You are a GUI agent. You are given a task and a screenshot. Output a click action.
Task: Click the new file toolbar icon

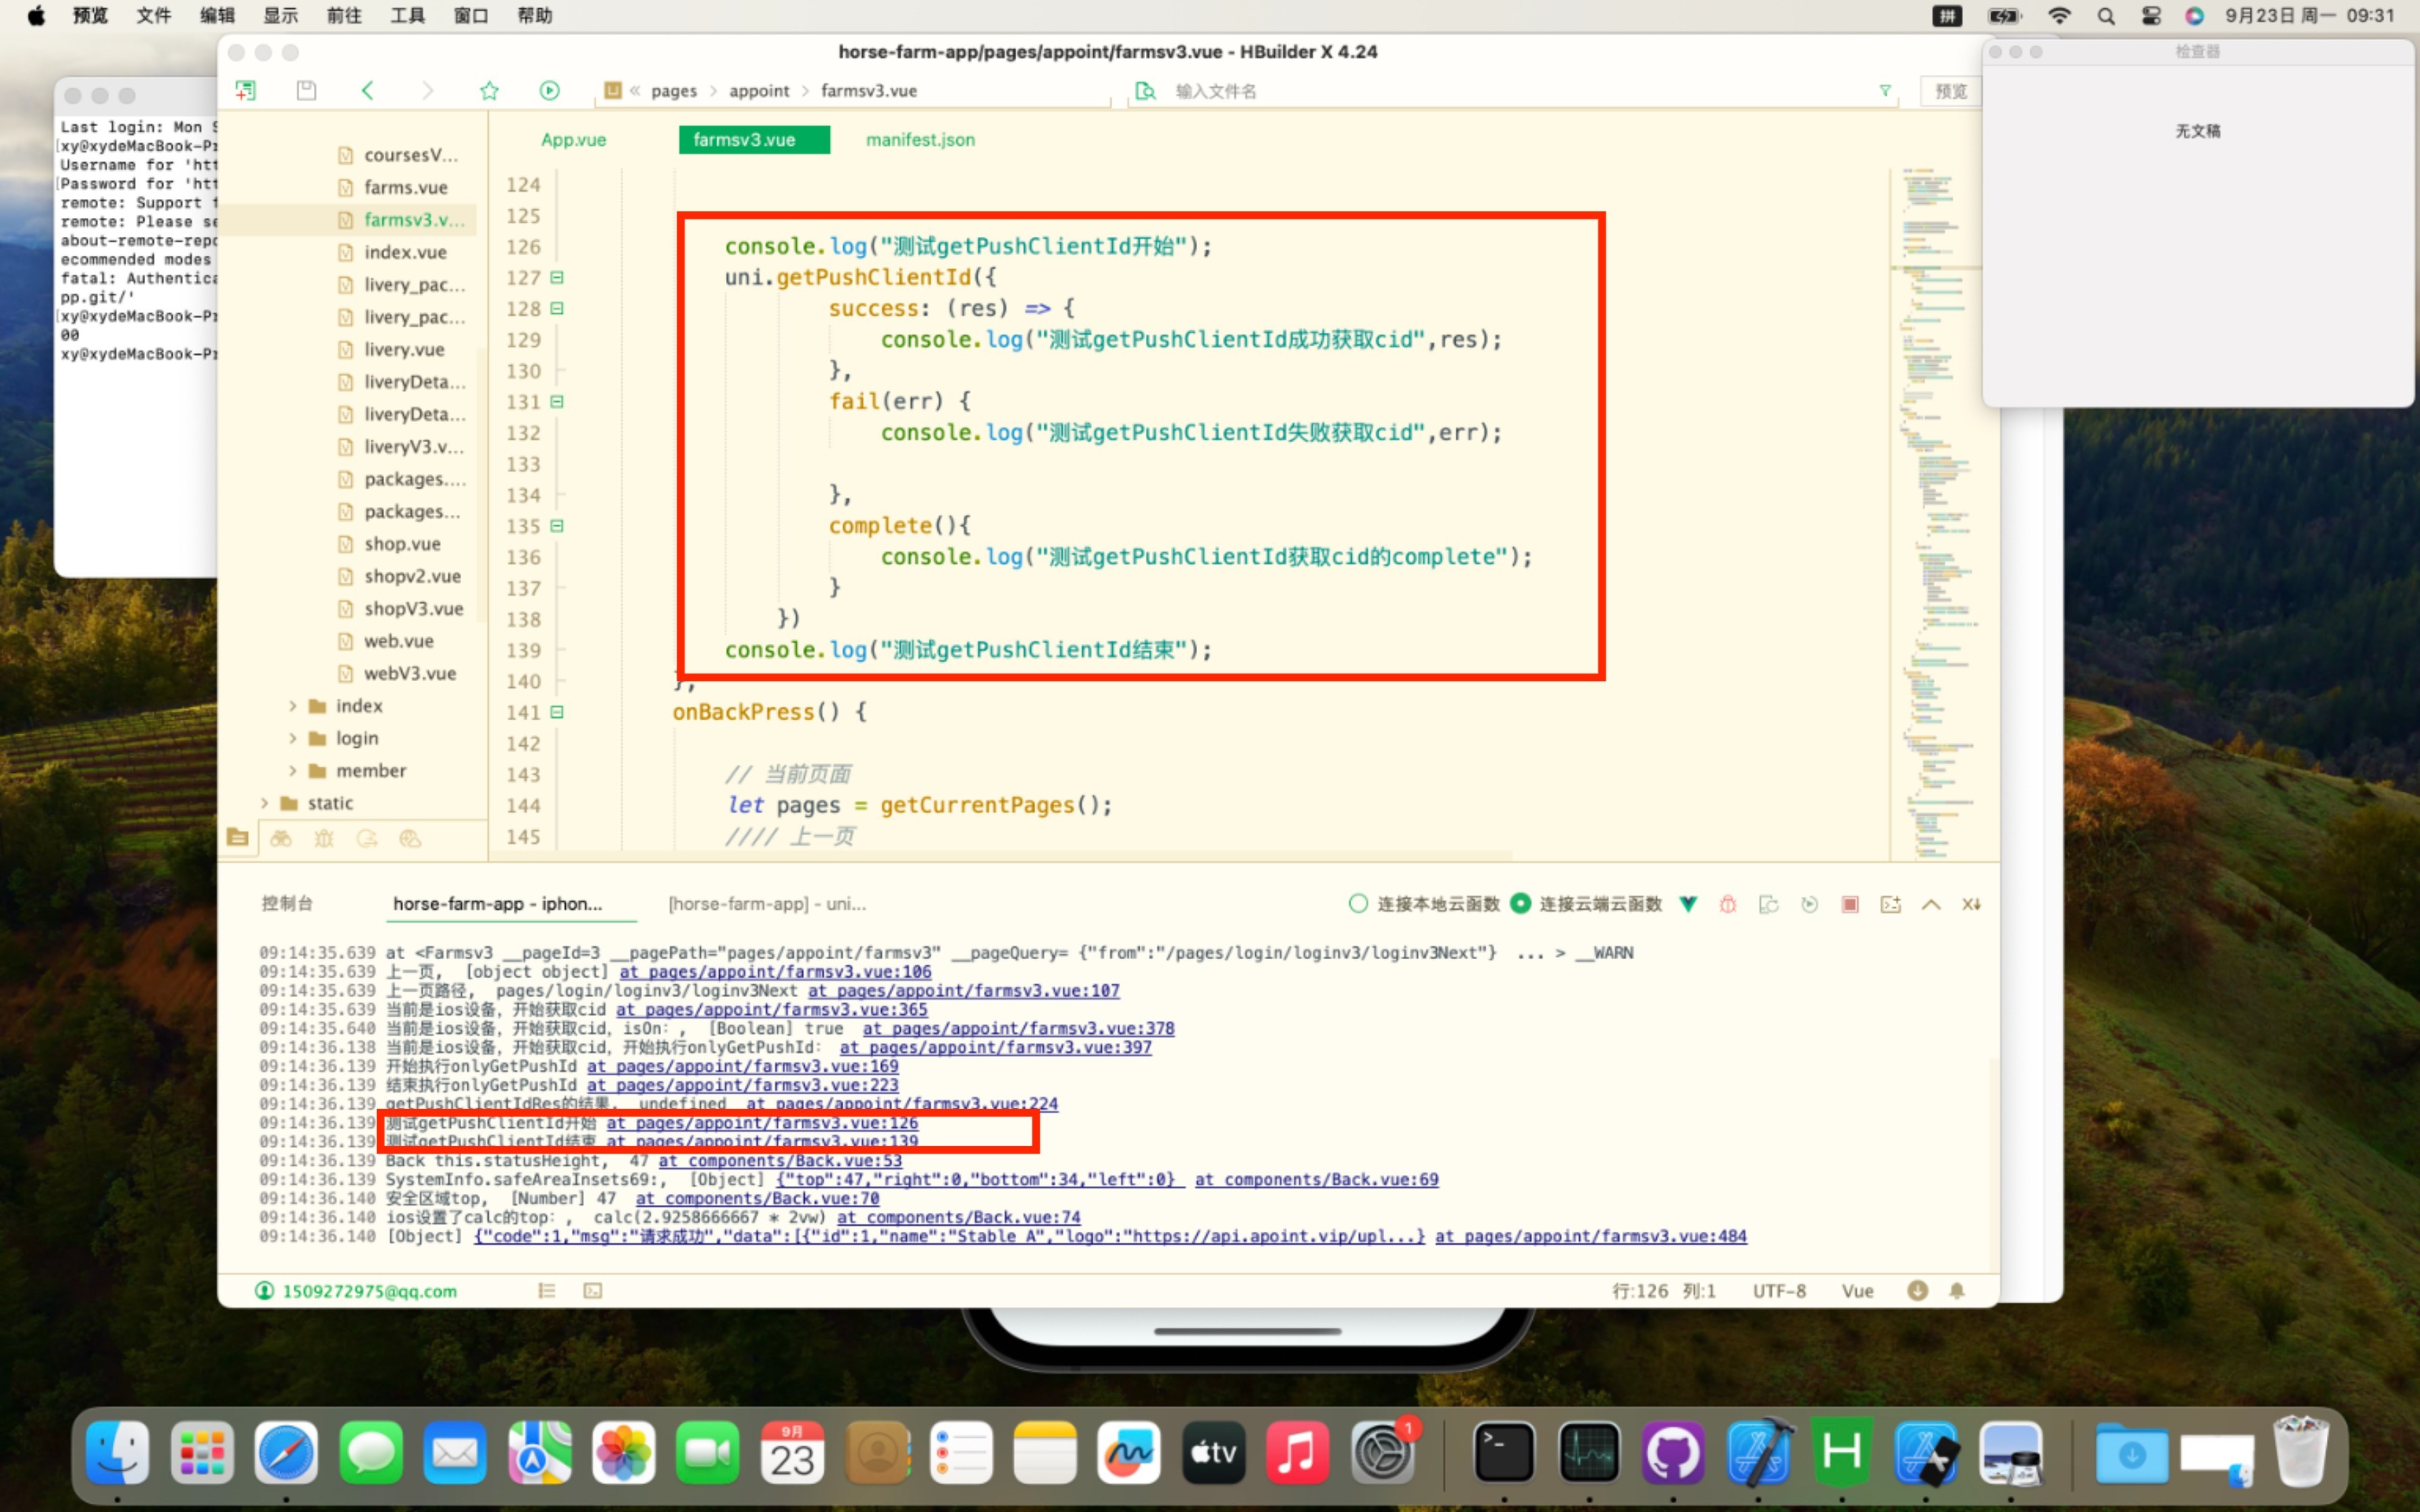245,91
